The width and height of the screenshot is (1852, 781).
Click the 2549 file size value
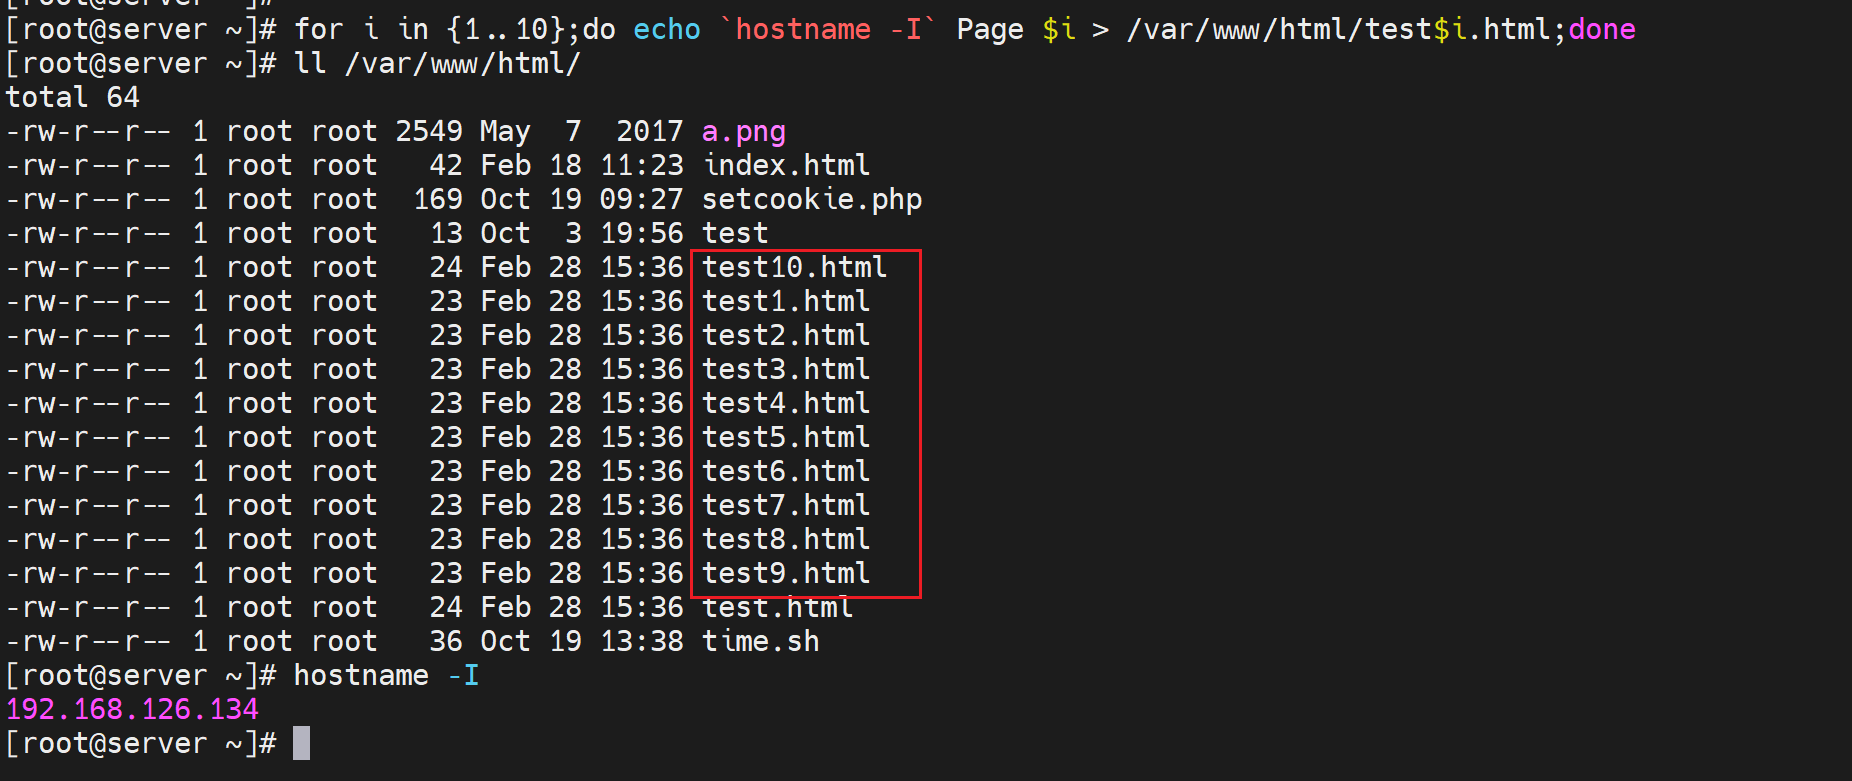429,132
